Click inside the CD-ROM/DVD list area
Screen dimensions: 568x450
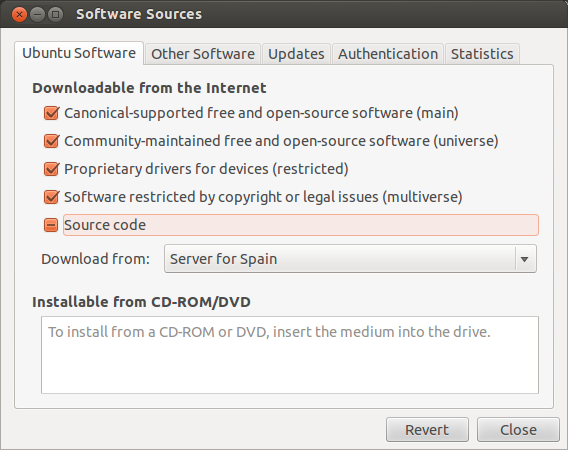coord(290,355)
